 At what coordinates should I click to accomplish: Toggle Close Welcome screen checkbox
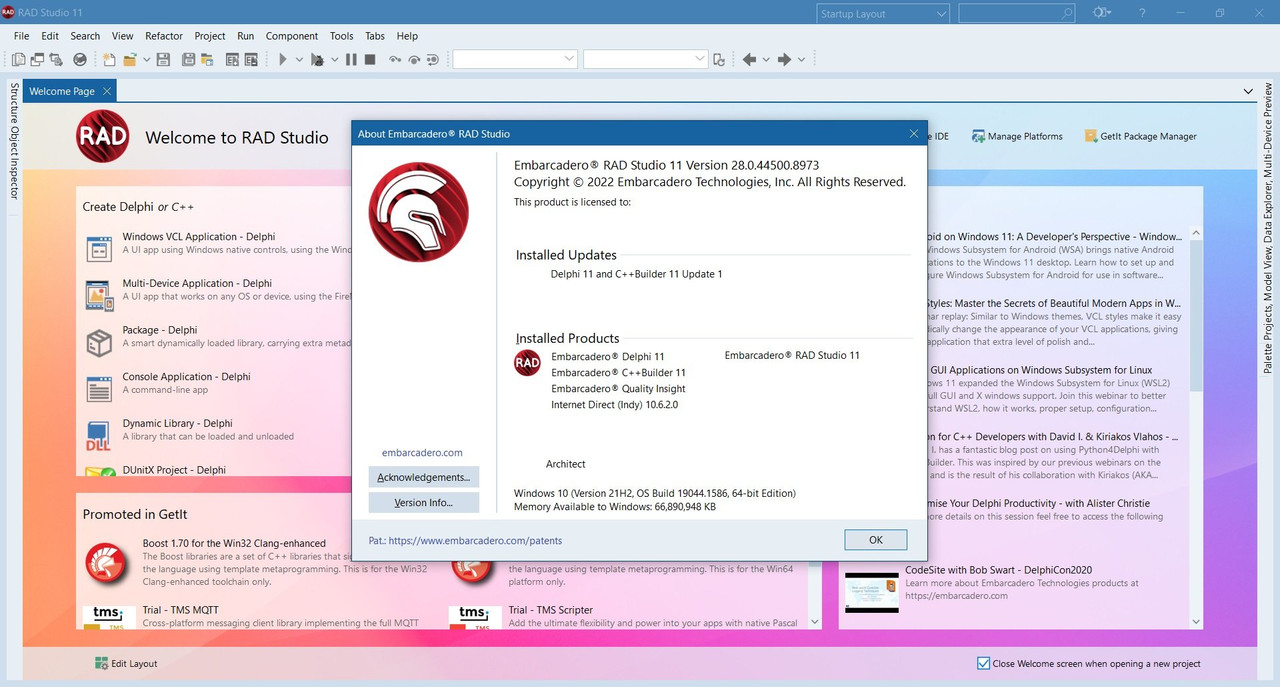point(983,663)
